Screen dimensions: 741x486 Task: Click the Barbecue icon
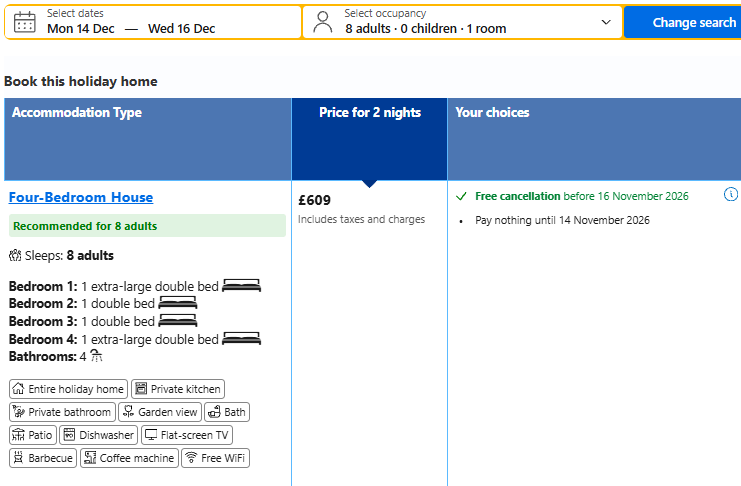coord(18,458)
